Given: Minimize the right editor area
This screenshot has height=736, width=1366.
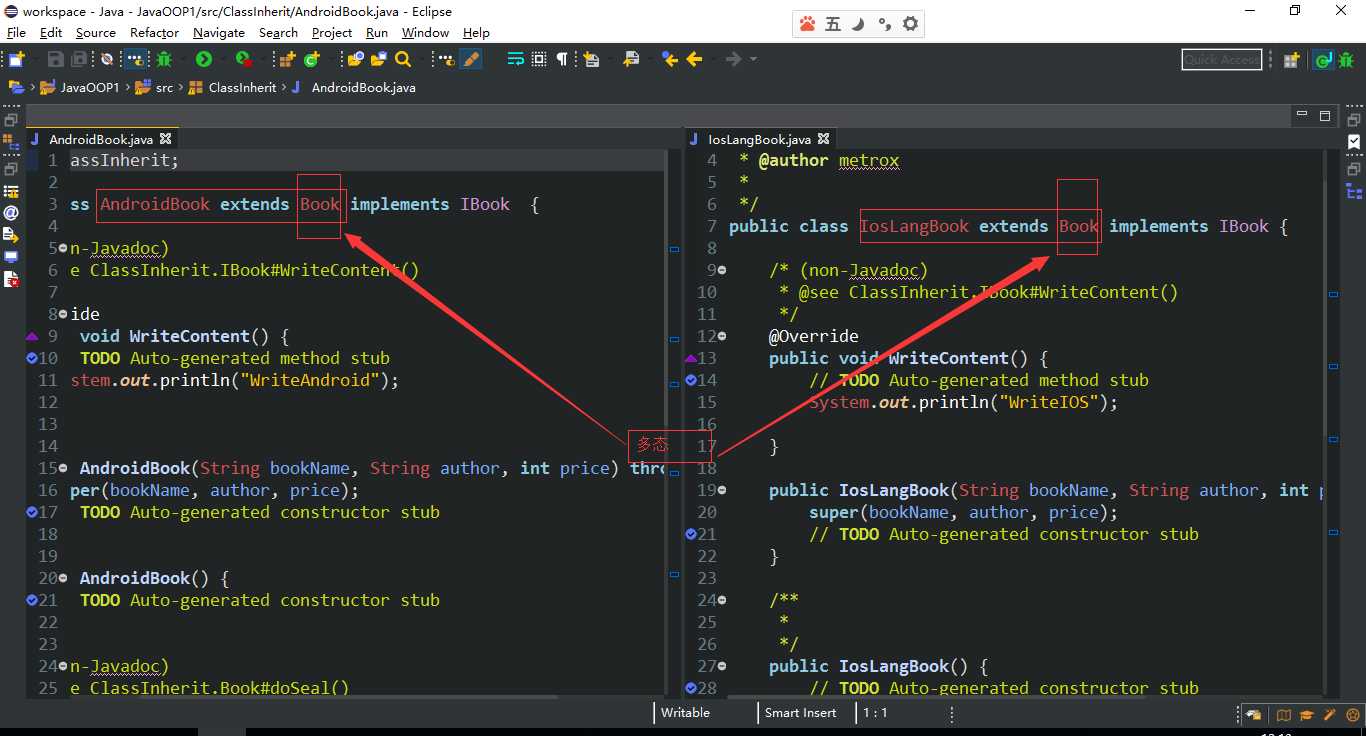Looking at the screenshot, I should click(1301, 114).
